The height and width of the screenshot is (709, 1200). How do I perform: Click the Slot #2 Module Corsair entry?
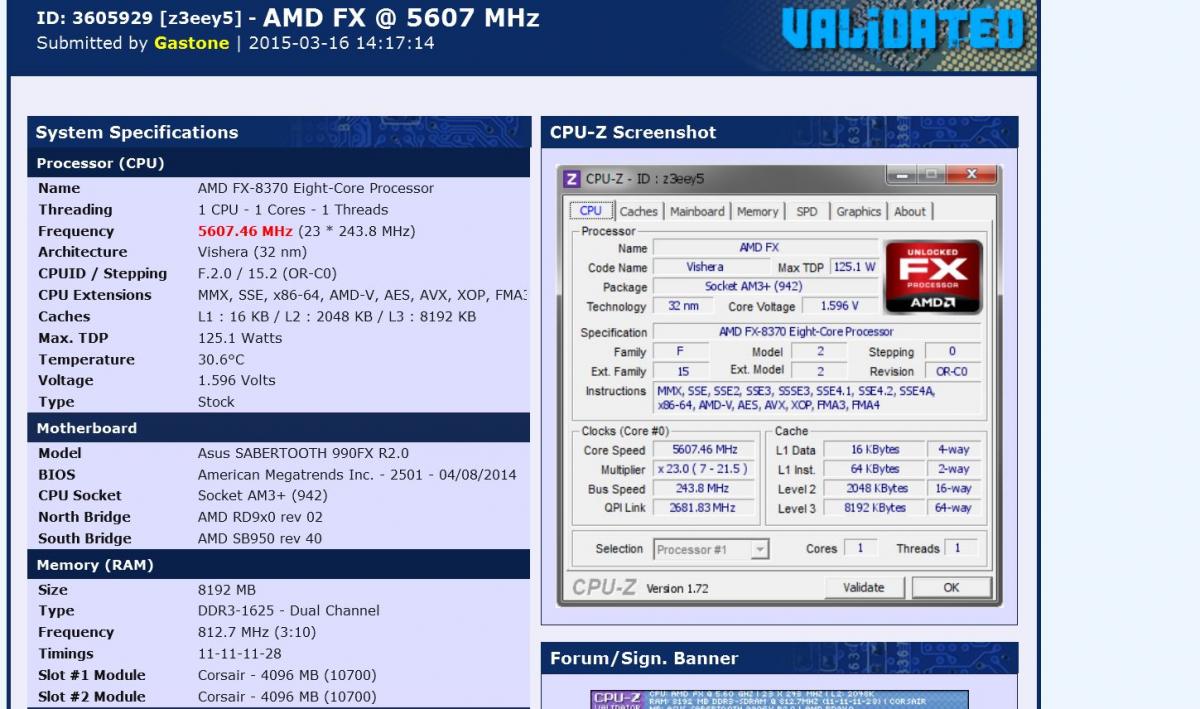[x=287, y=697]
